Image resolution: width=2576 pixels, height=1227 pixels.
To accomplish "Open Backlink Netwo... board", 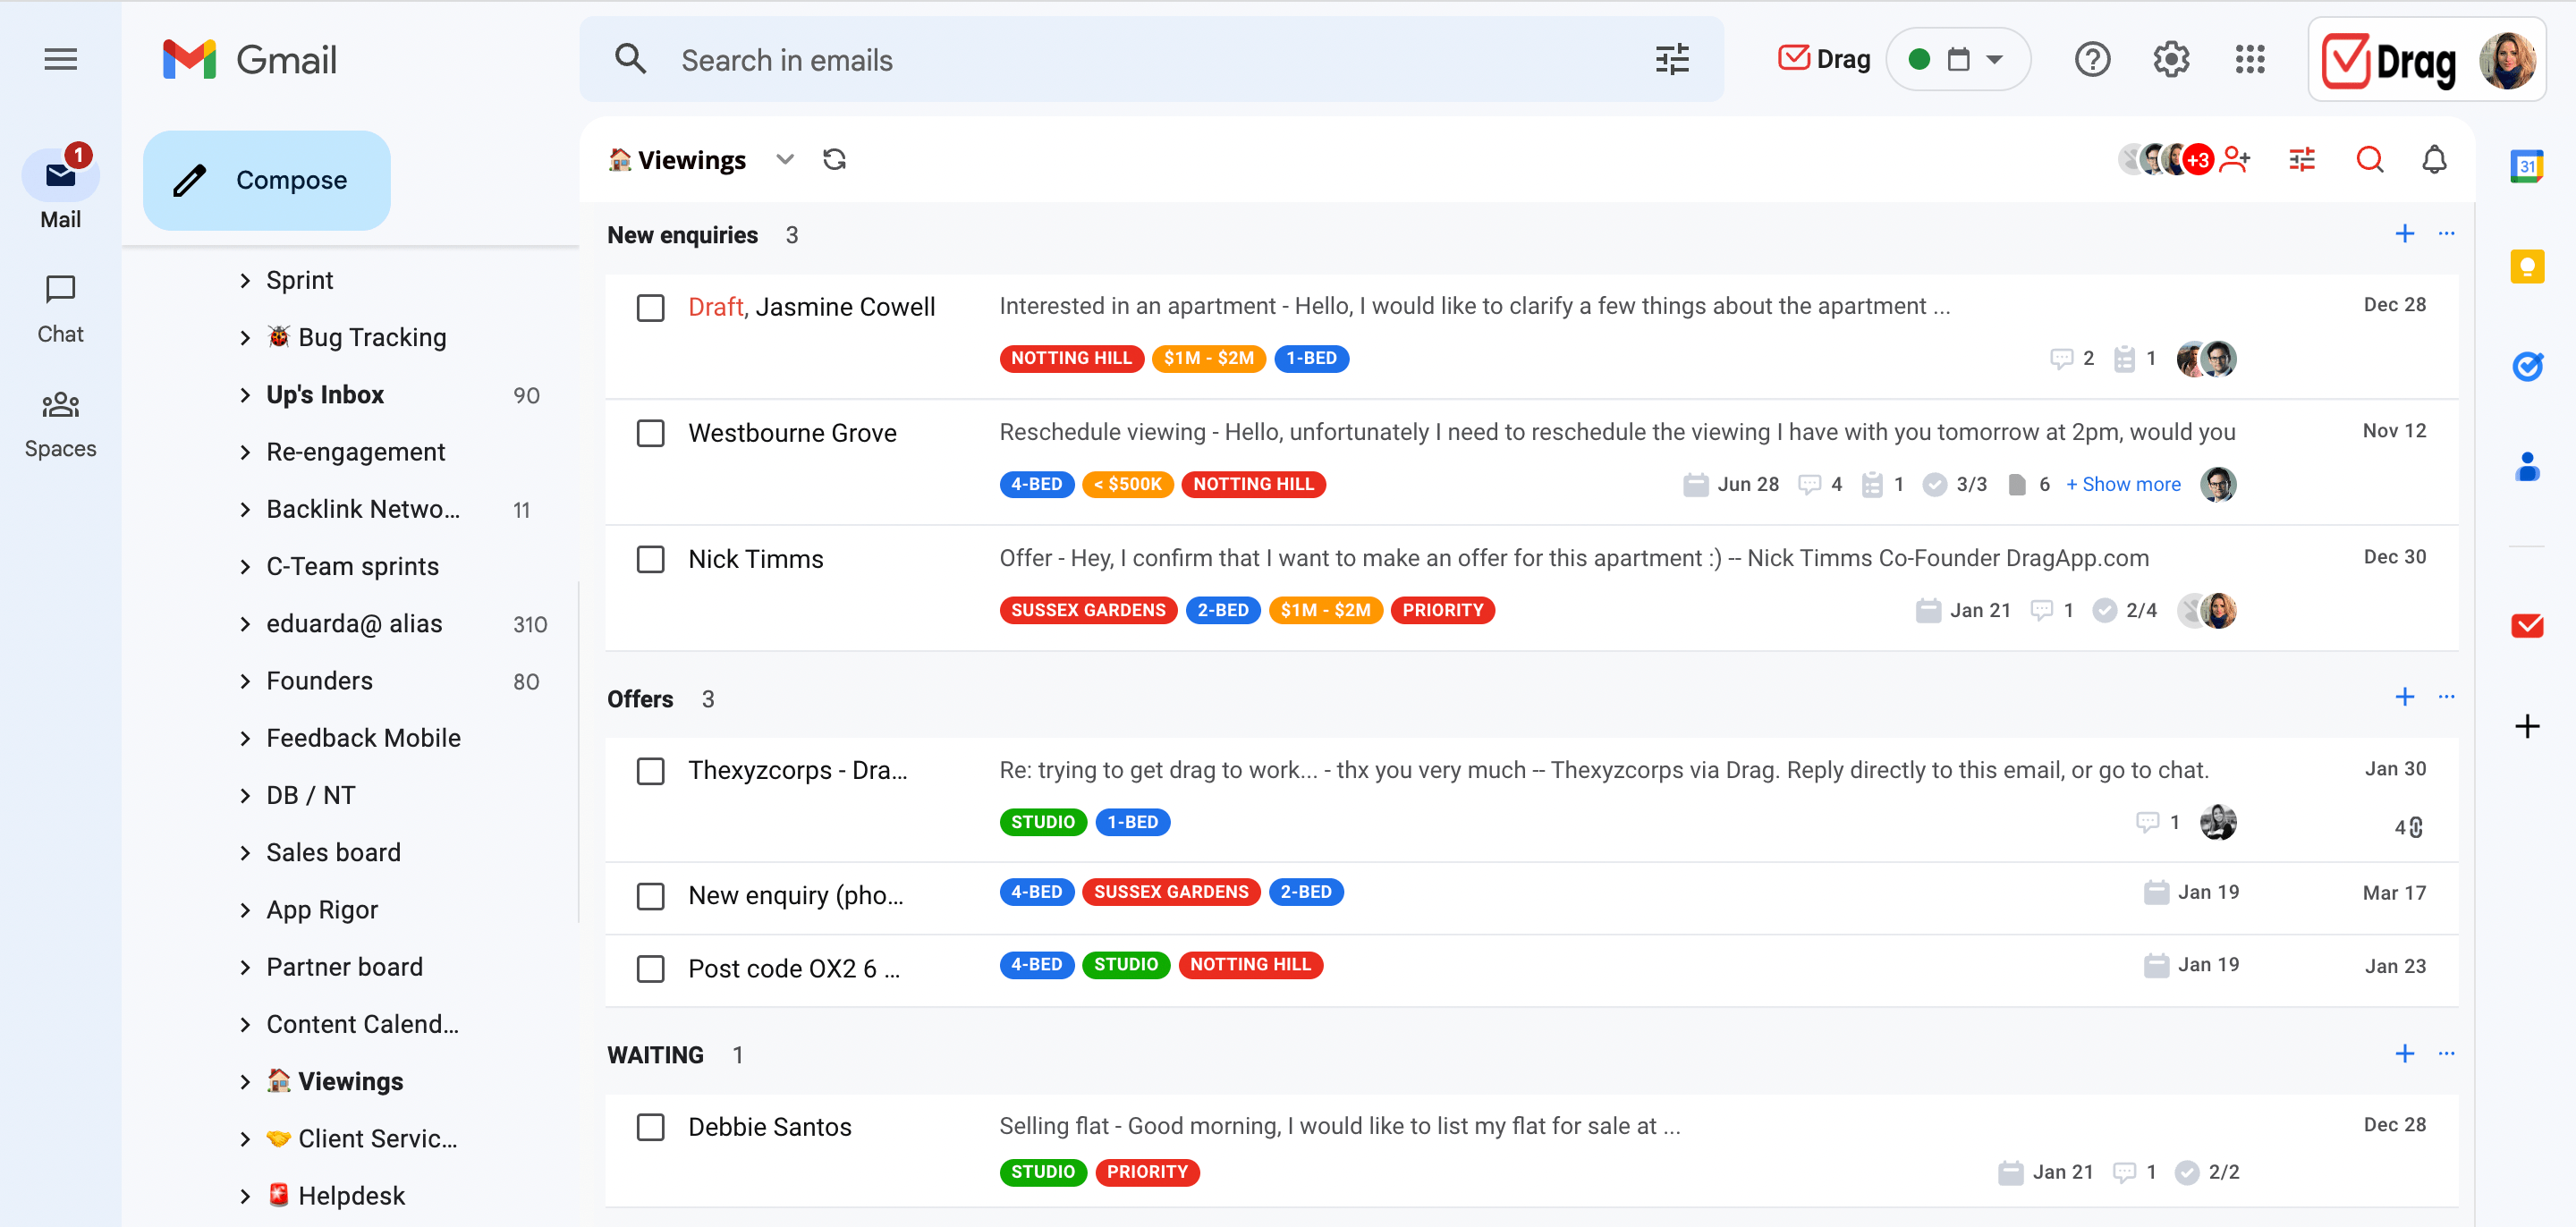I will (x=363, y=510).
